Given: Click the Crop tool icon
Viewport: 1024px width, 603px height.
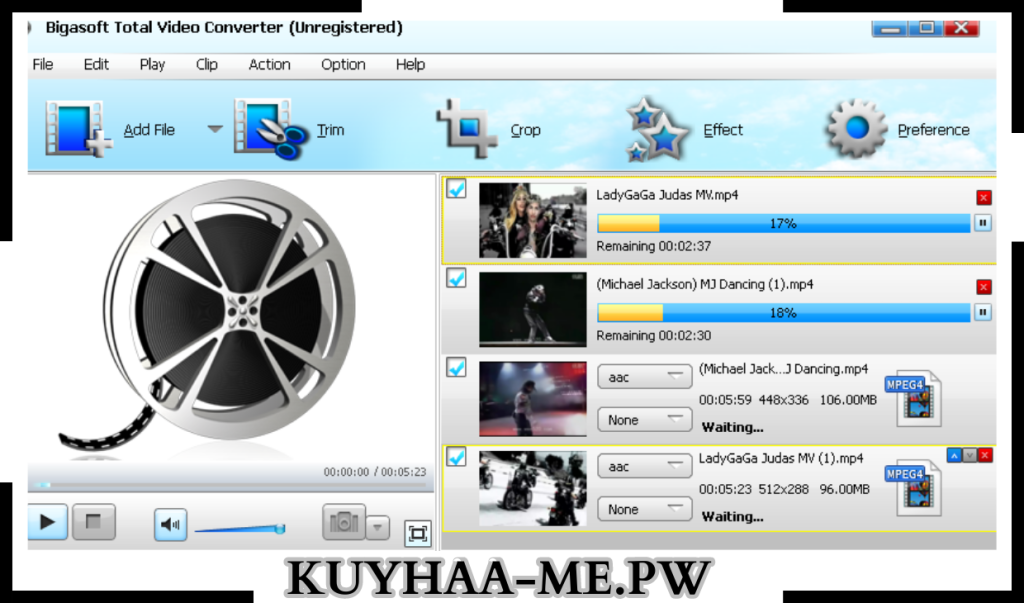Looking at the screenshot, I should coord(467,128).
